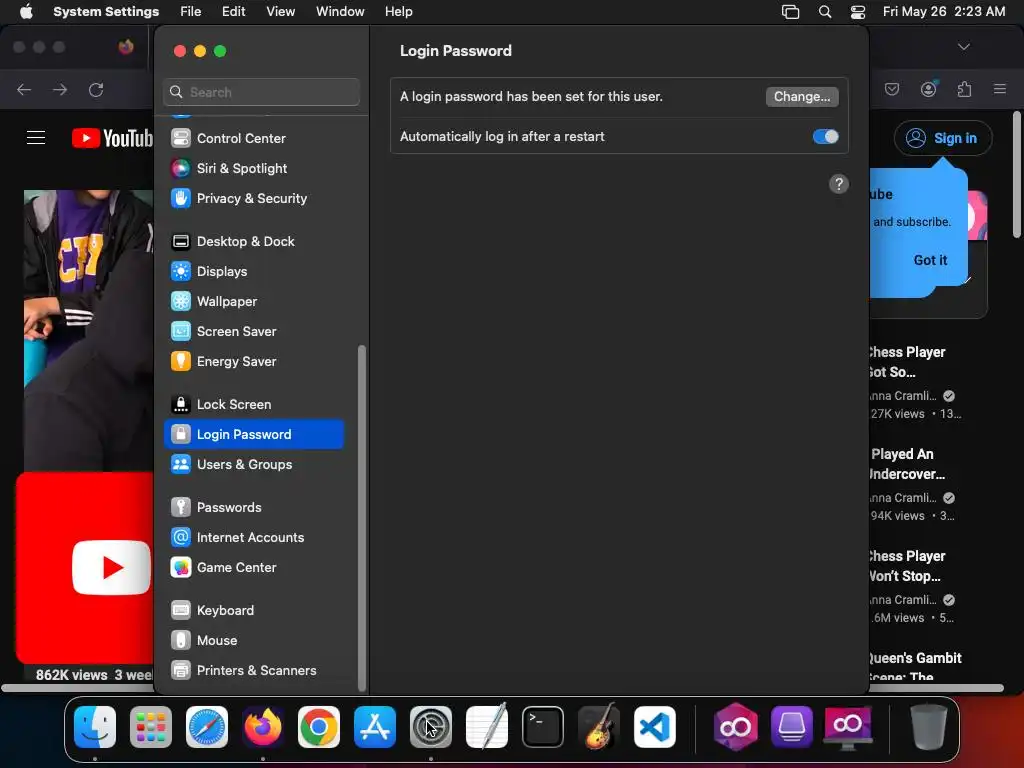
Task: Click Sign in on YouTube
Action: (943, 138)
